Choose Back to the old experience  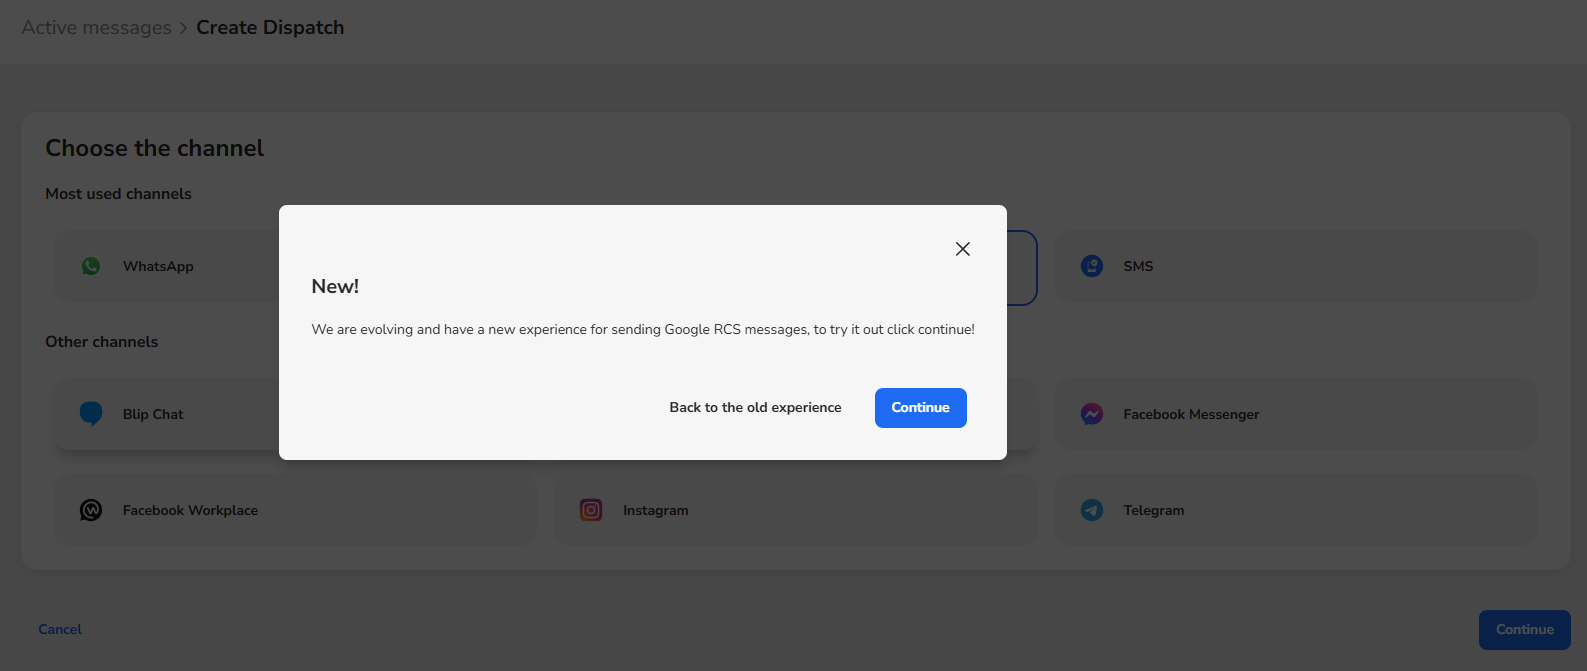coord(755,407)
